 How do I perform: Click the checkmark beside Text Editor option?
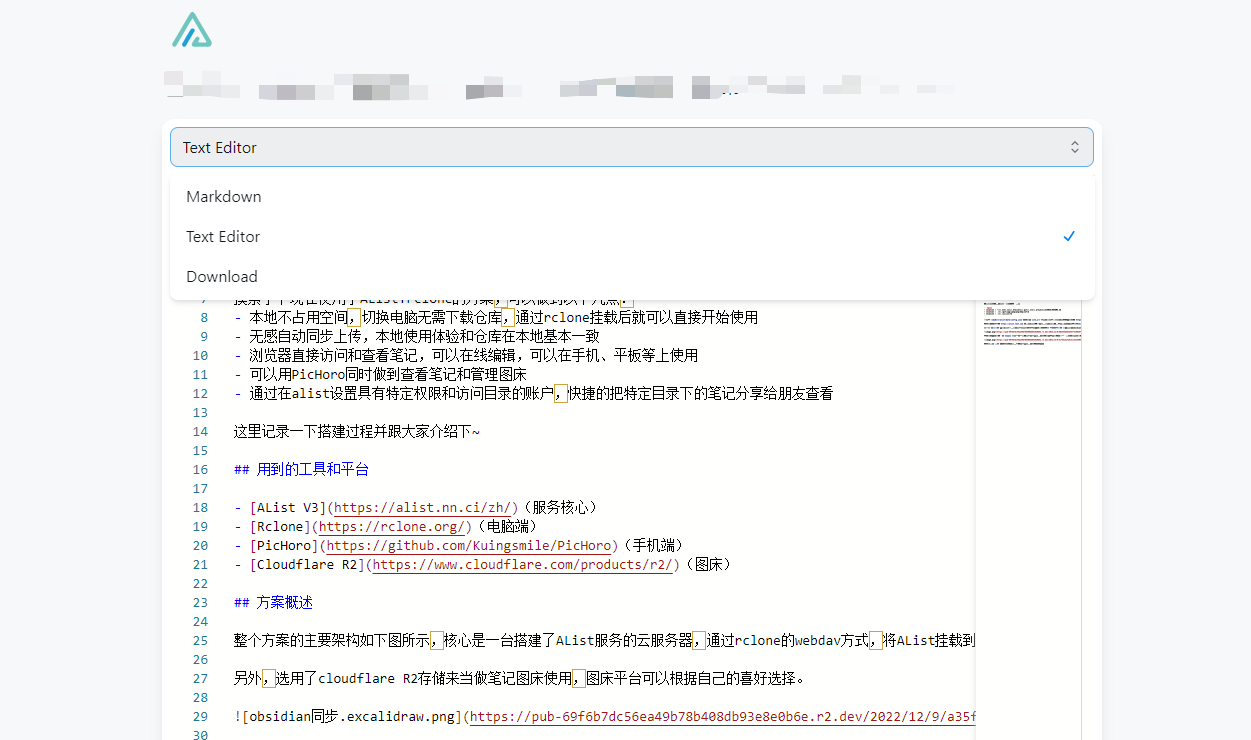(x=1069, y=236)
